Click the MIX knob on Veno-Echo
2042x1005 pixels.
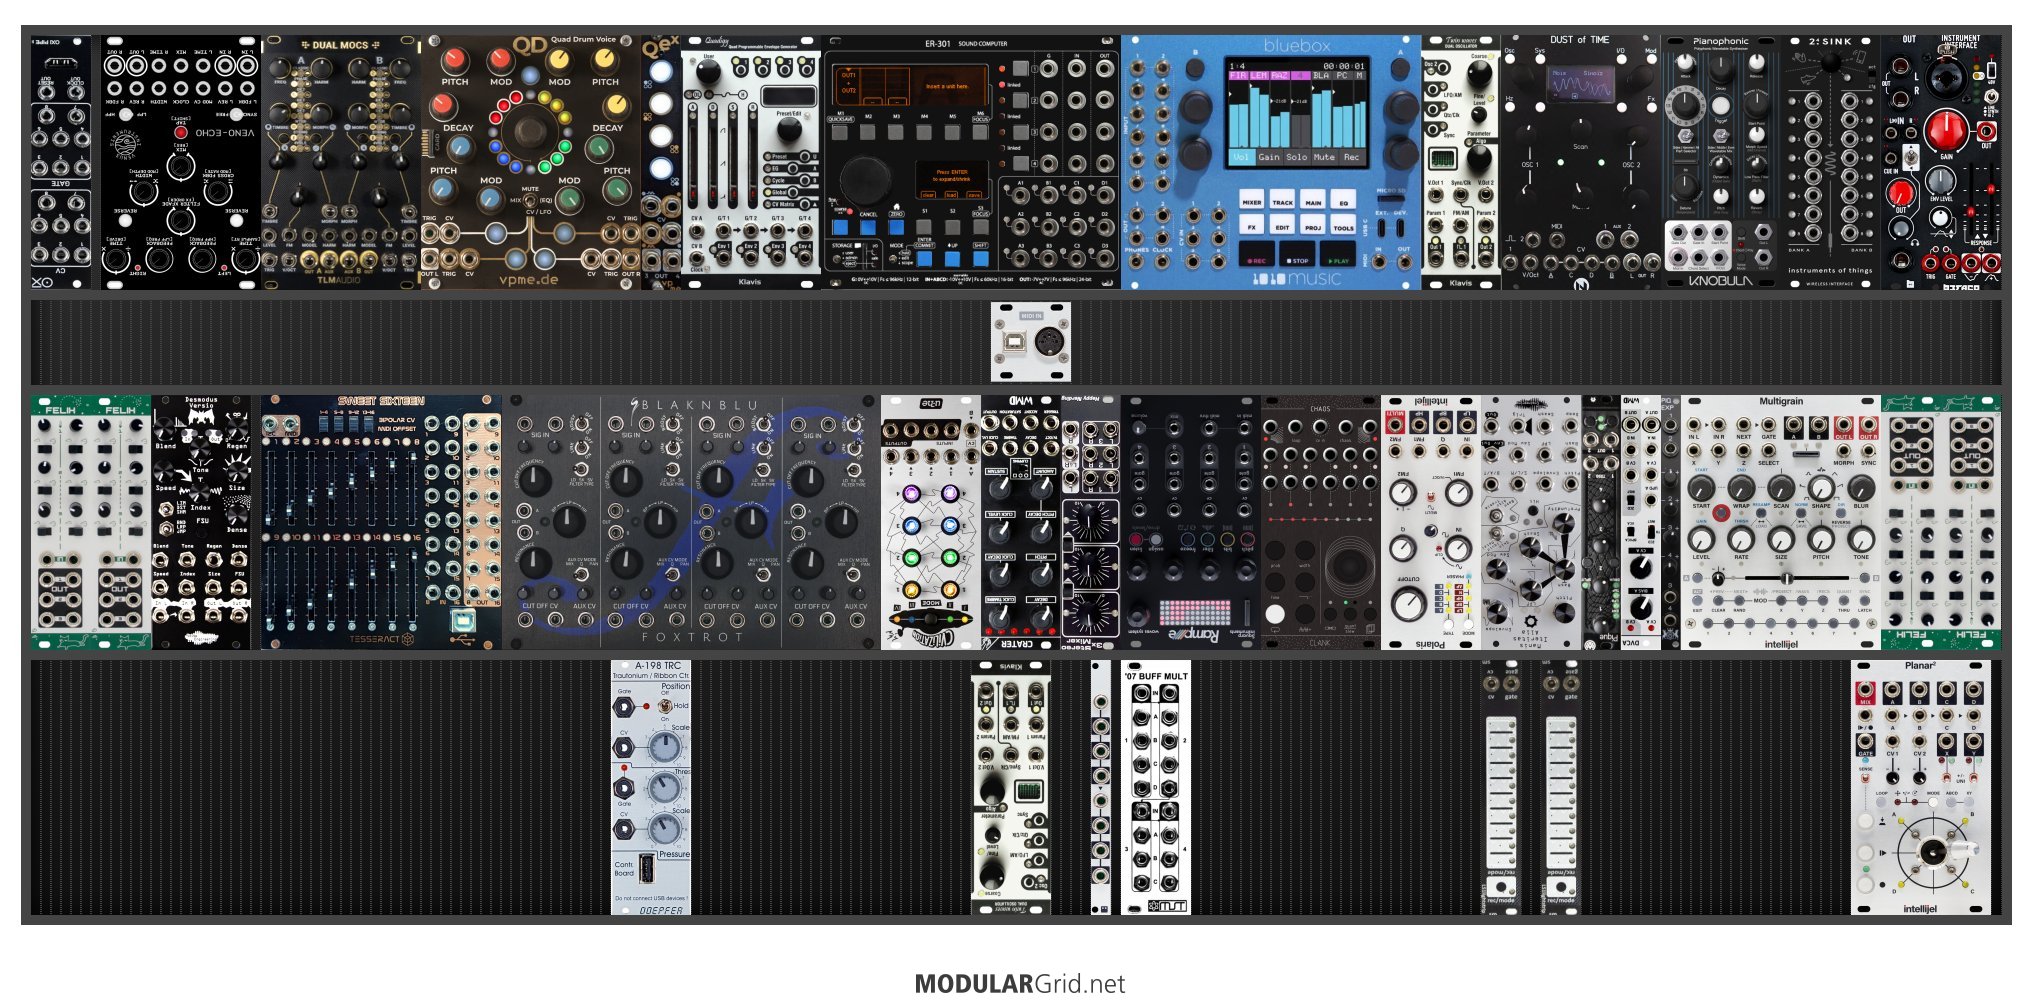click(181, 166)
